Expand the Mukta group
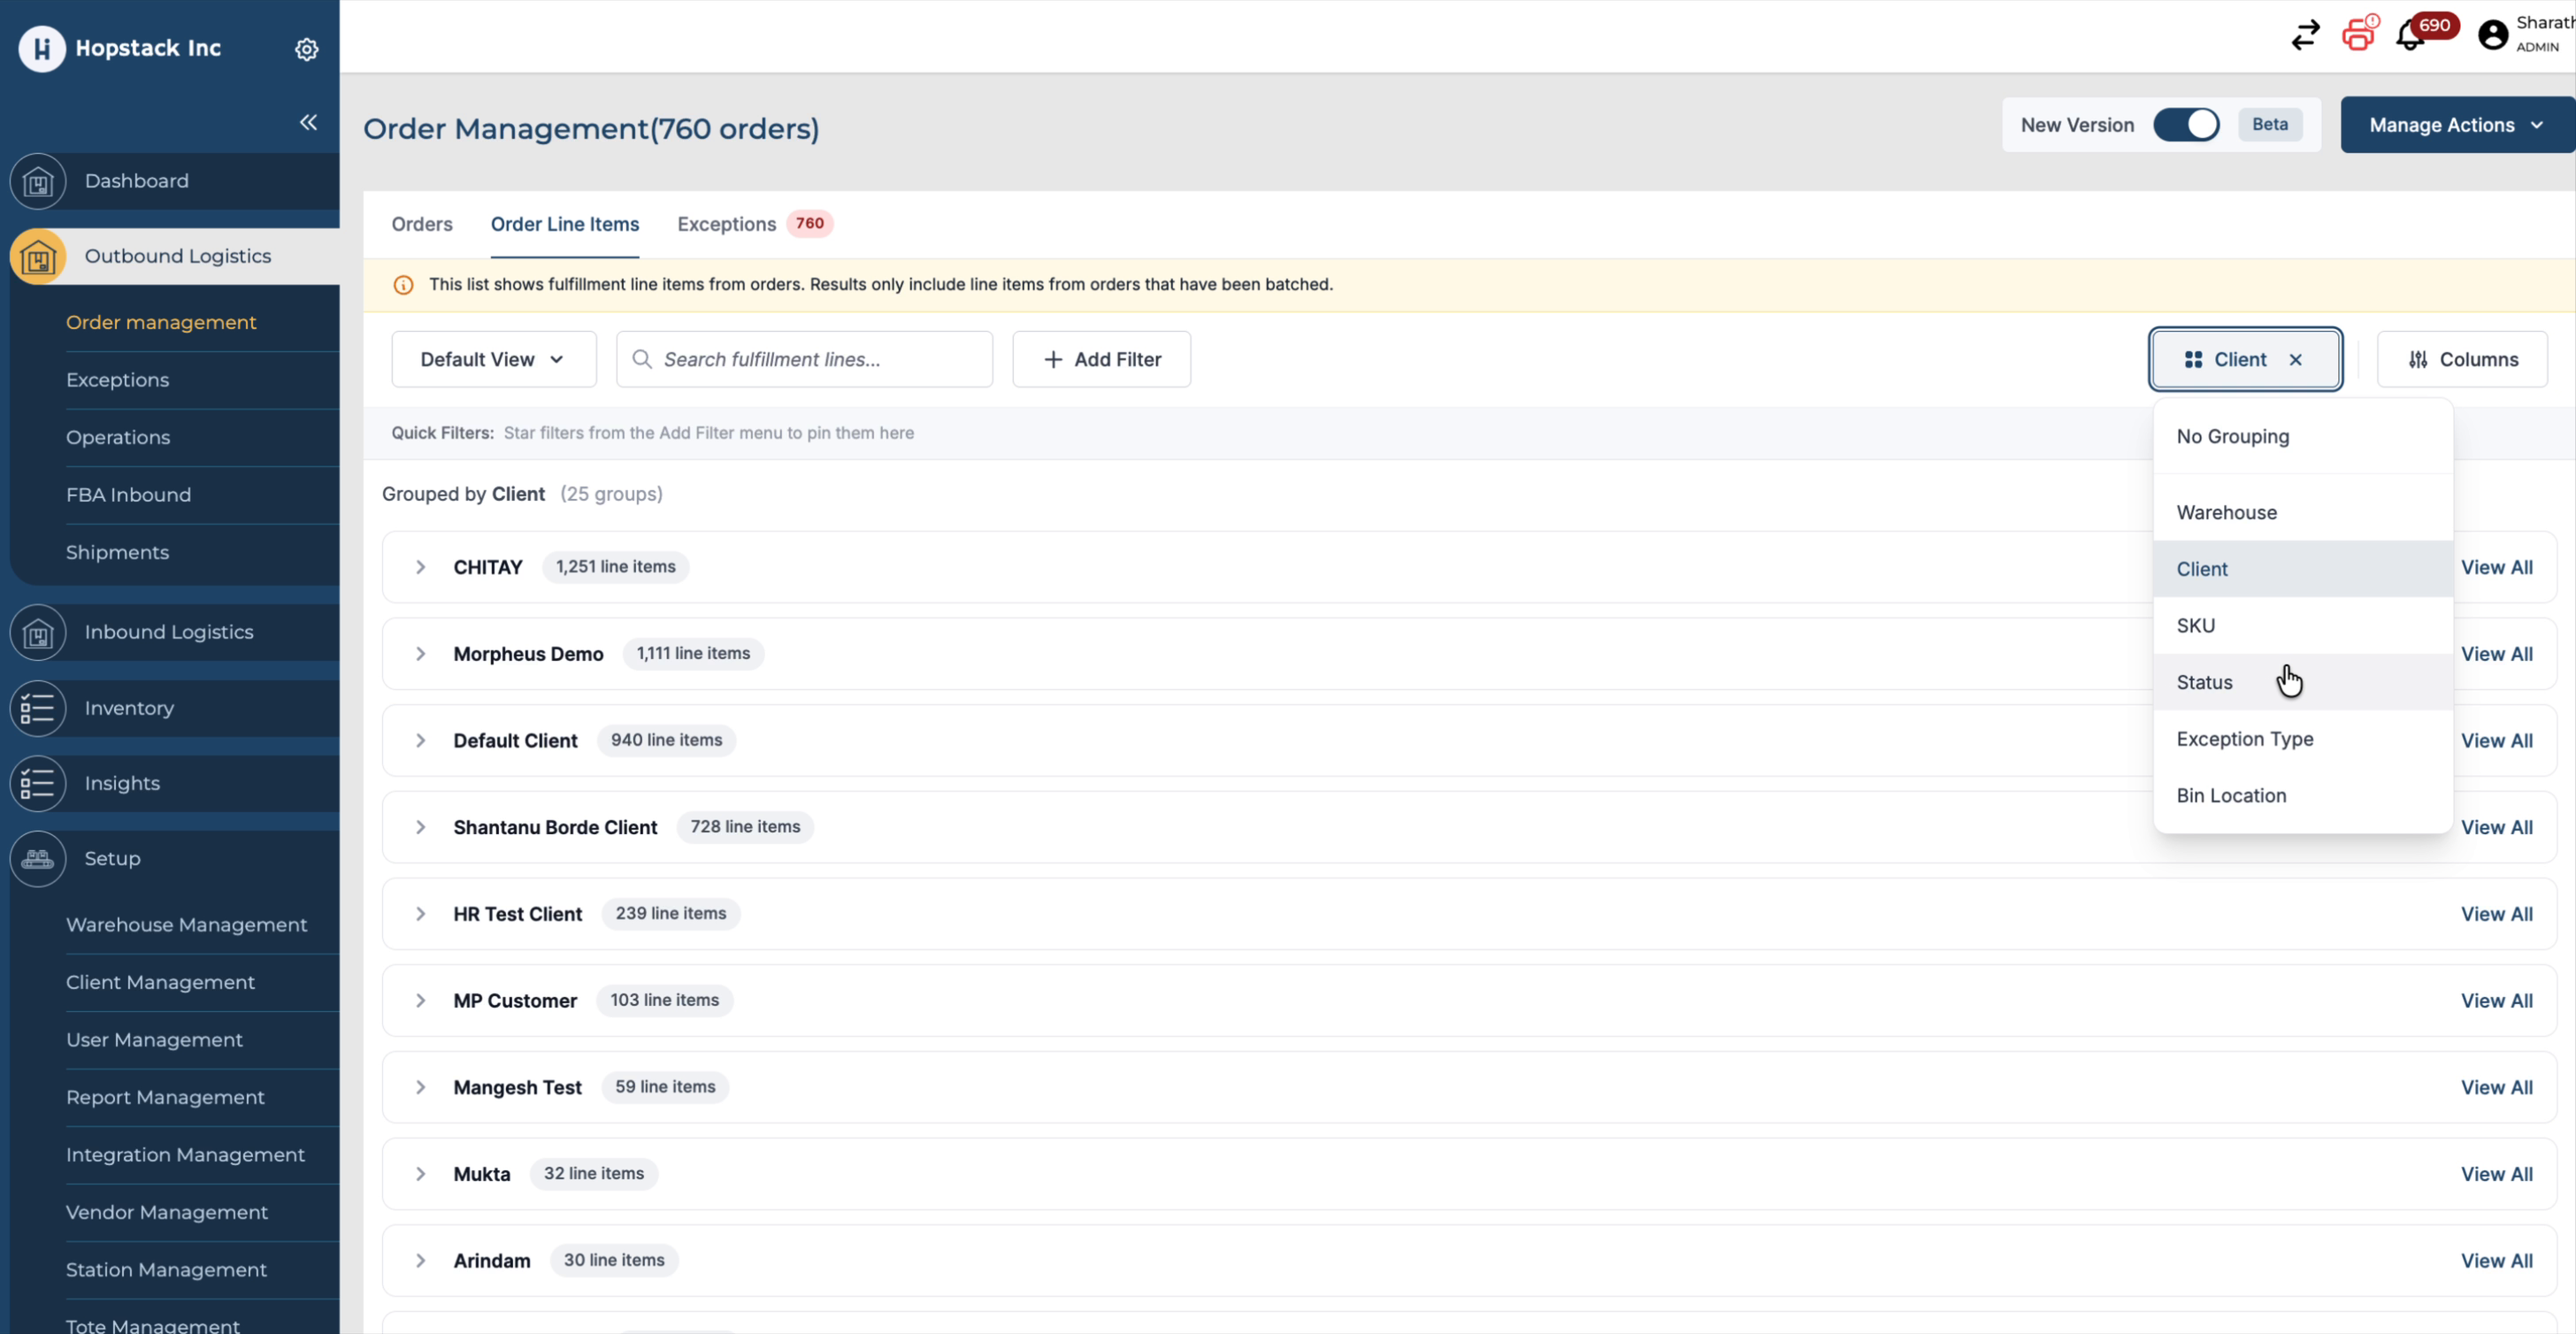This screenshot has height=1334, width=2576. pyautogui.click(x=421, y=1174)
